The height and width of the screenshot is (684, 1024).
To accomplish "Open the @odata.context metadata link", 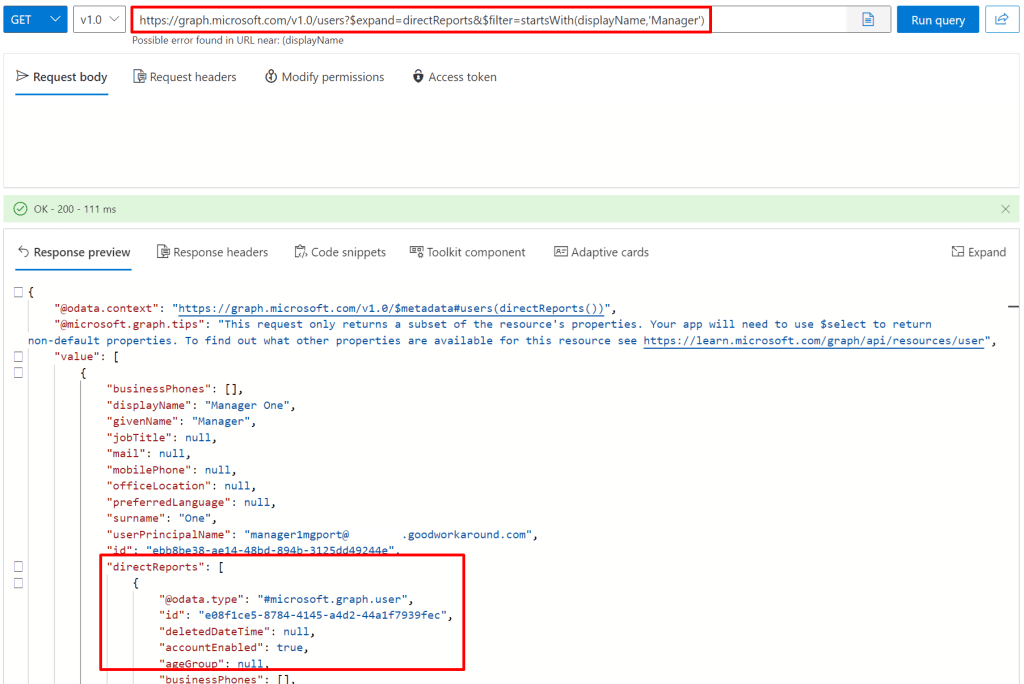I will point(393,308).
